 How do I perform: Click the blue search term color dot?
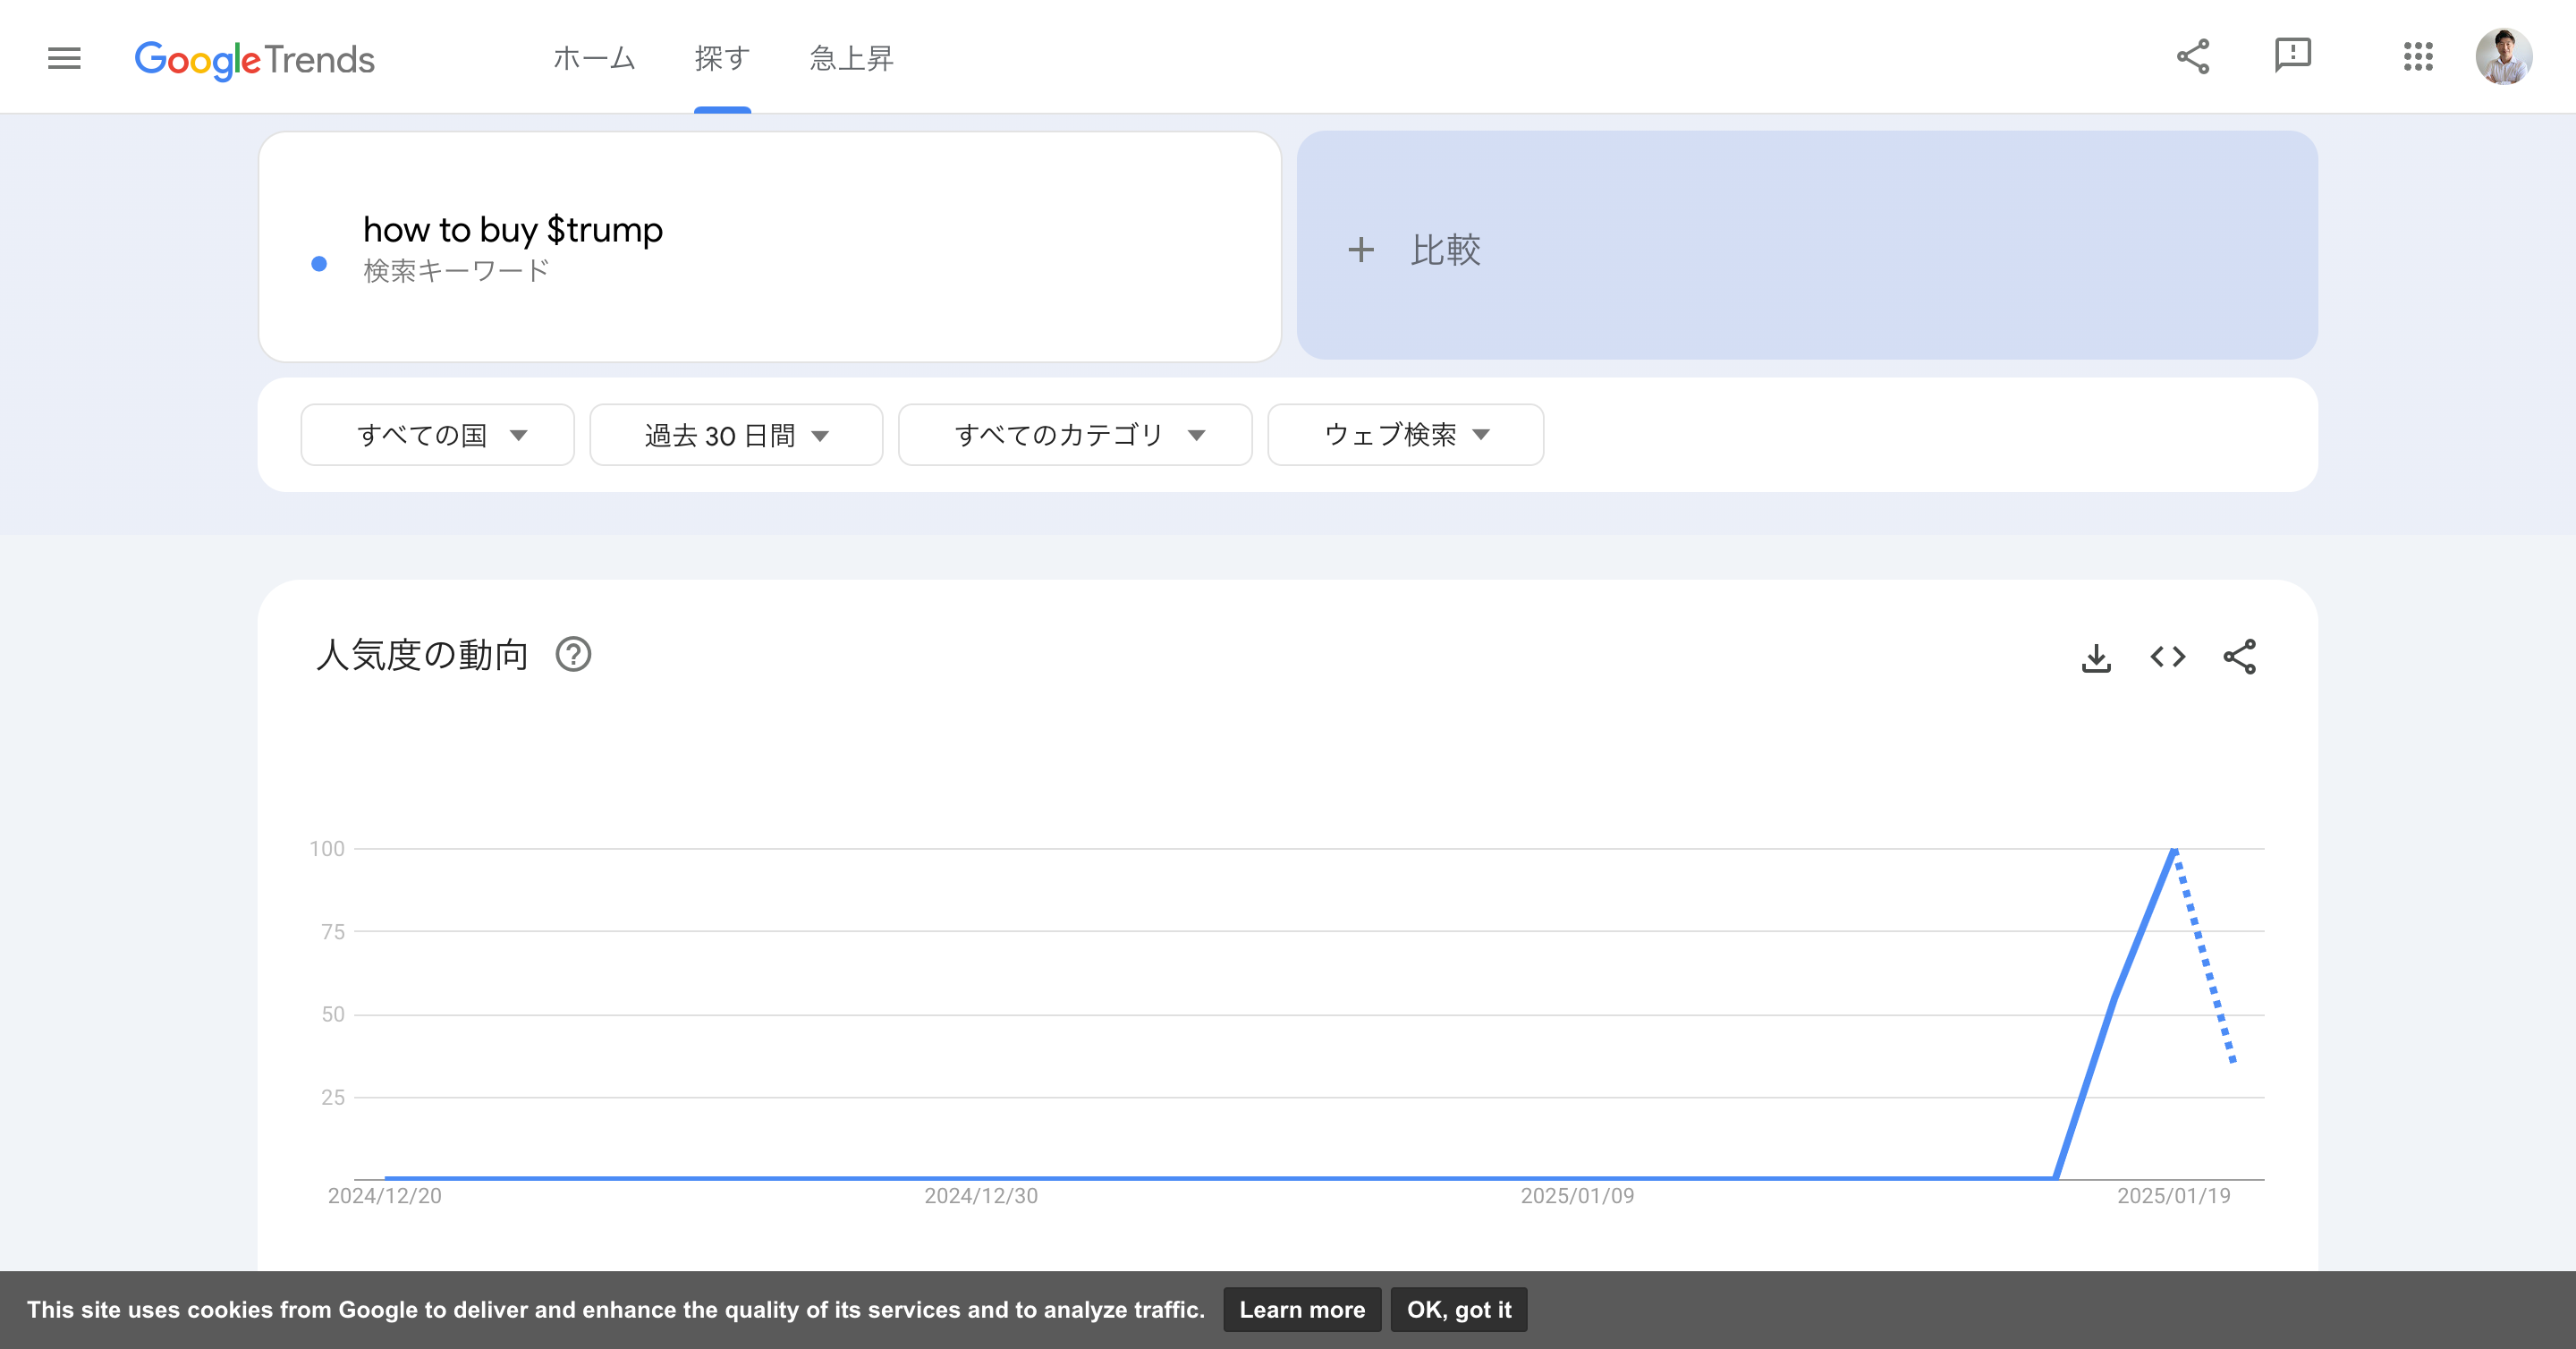pos(319,264)
